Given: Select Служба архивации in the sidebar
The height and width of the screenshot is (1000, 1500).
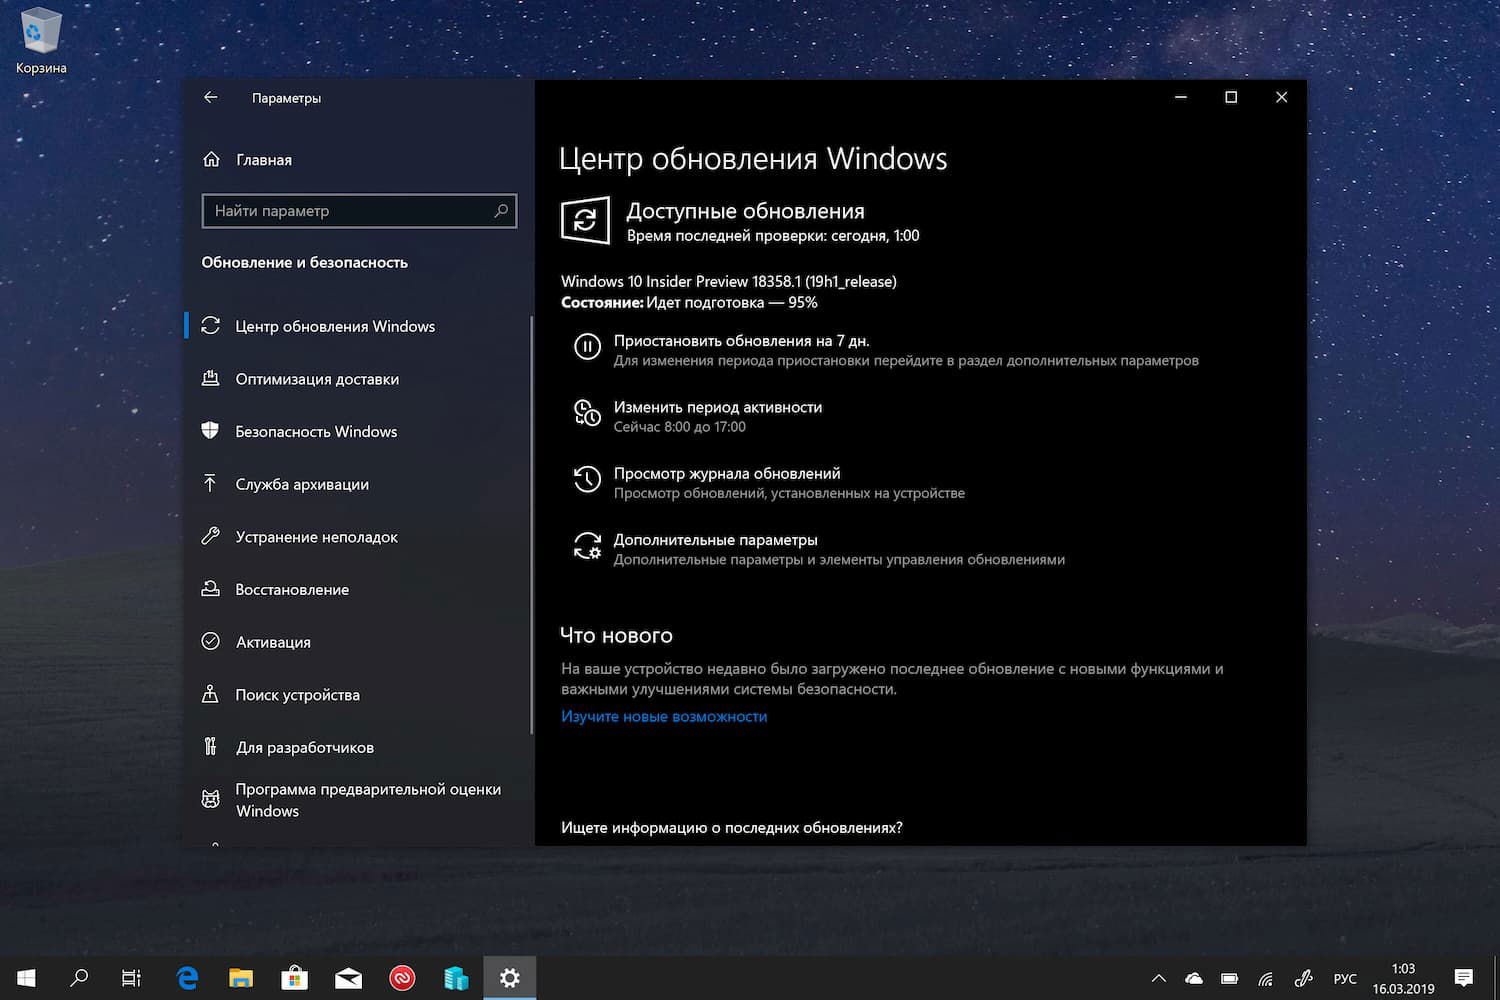Looking at the screenshot, I should tap(300, 484).
